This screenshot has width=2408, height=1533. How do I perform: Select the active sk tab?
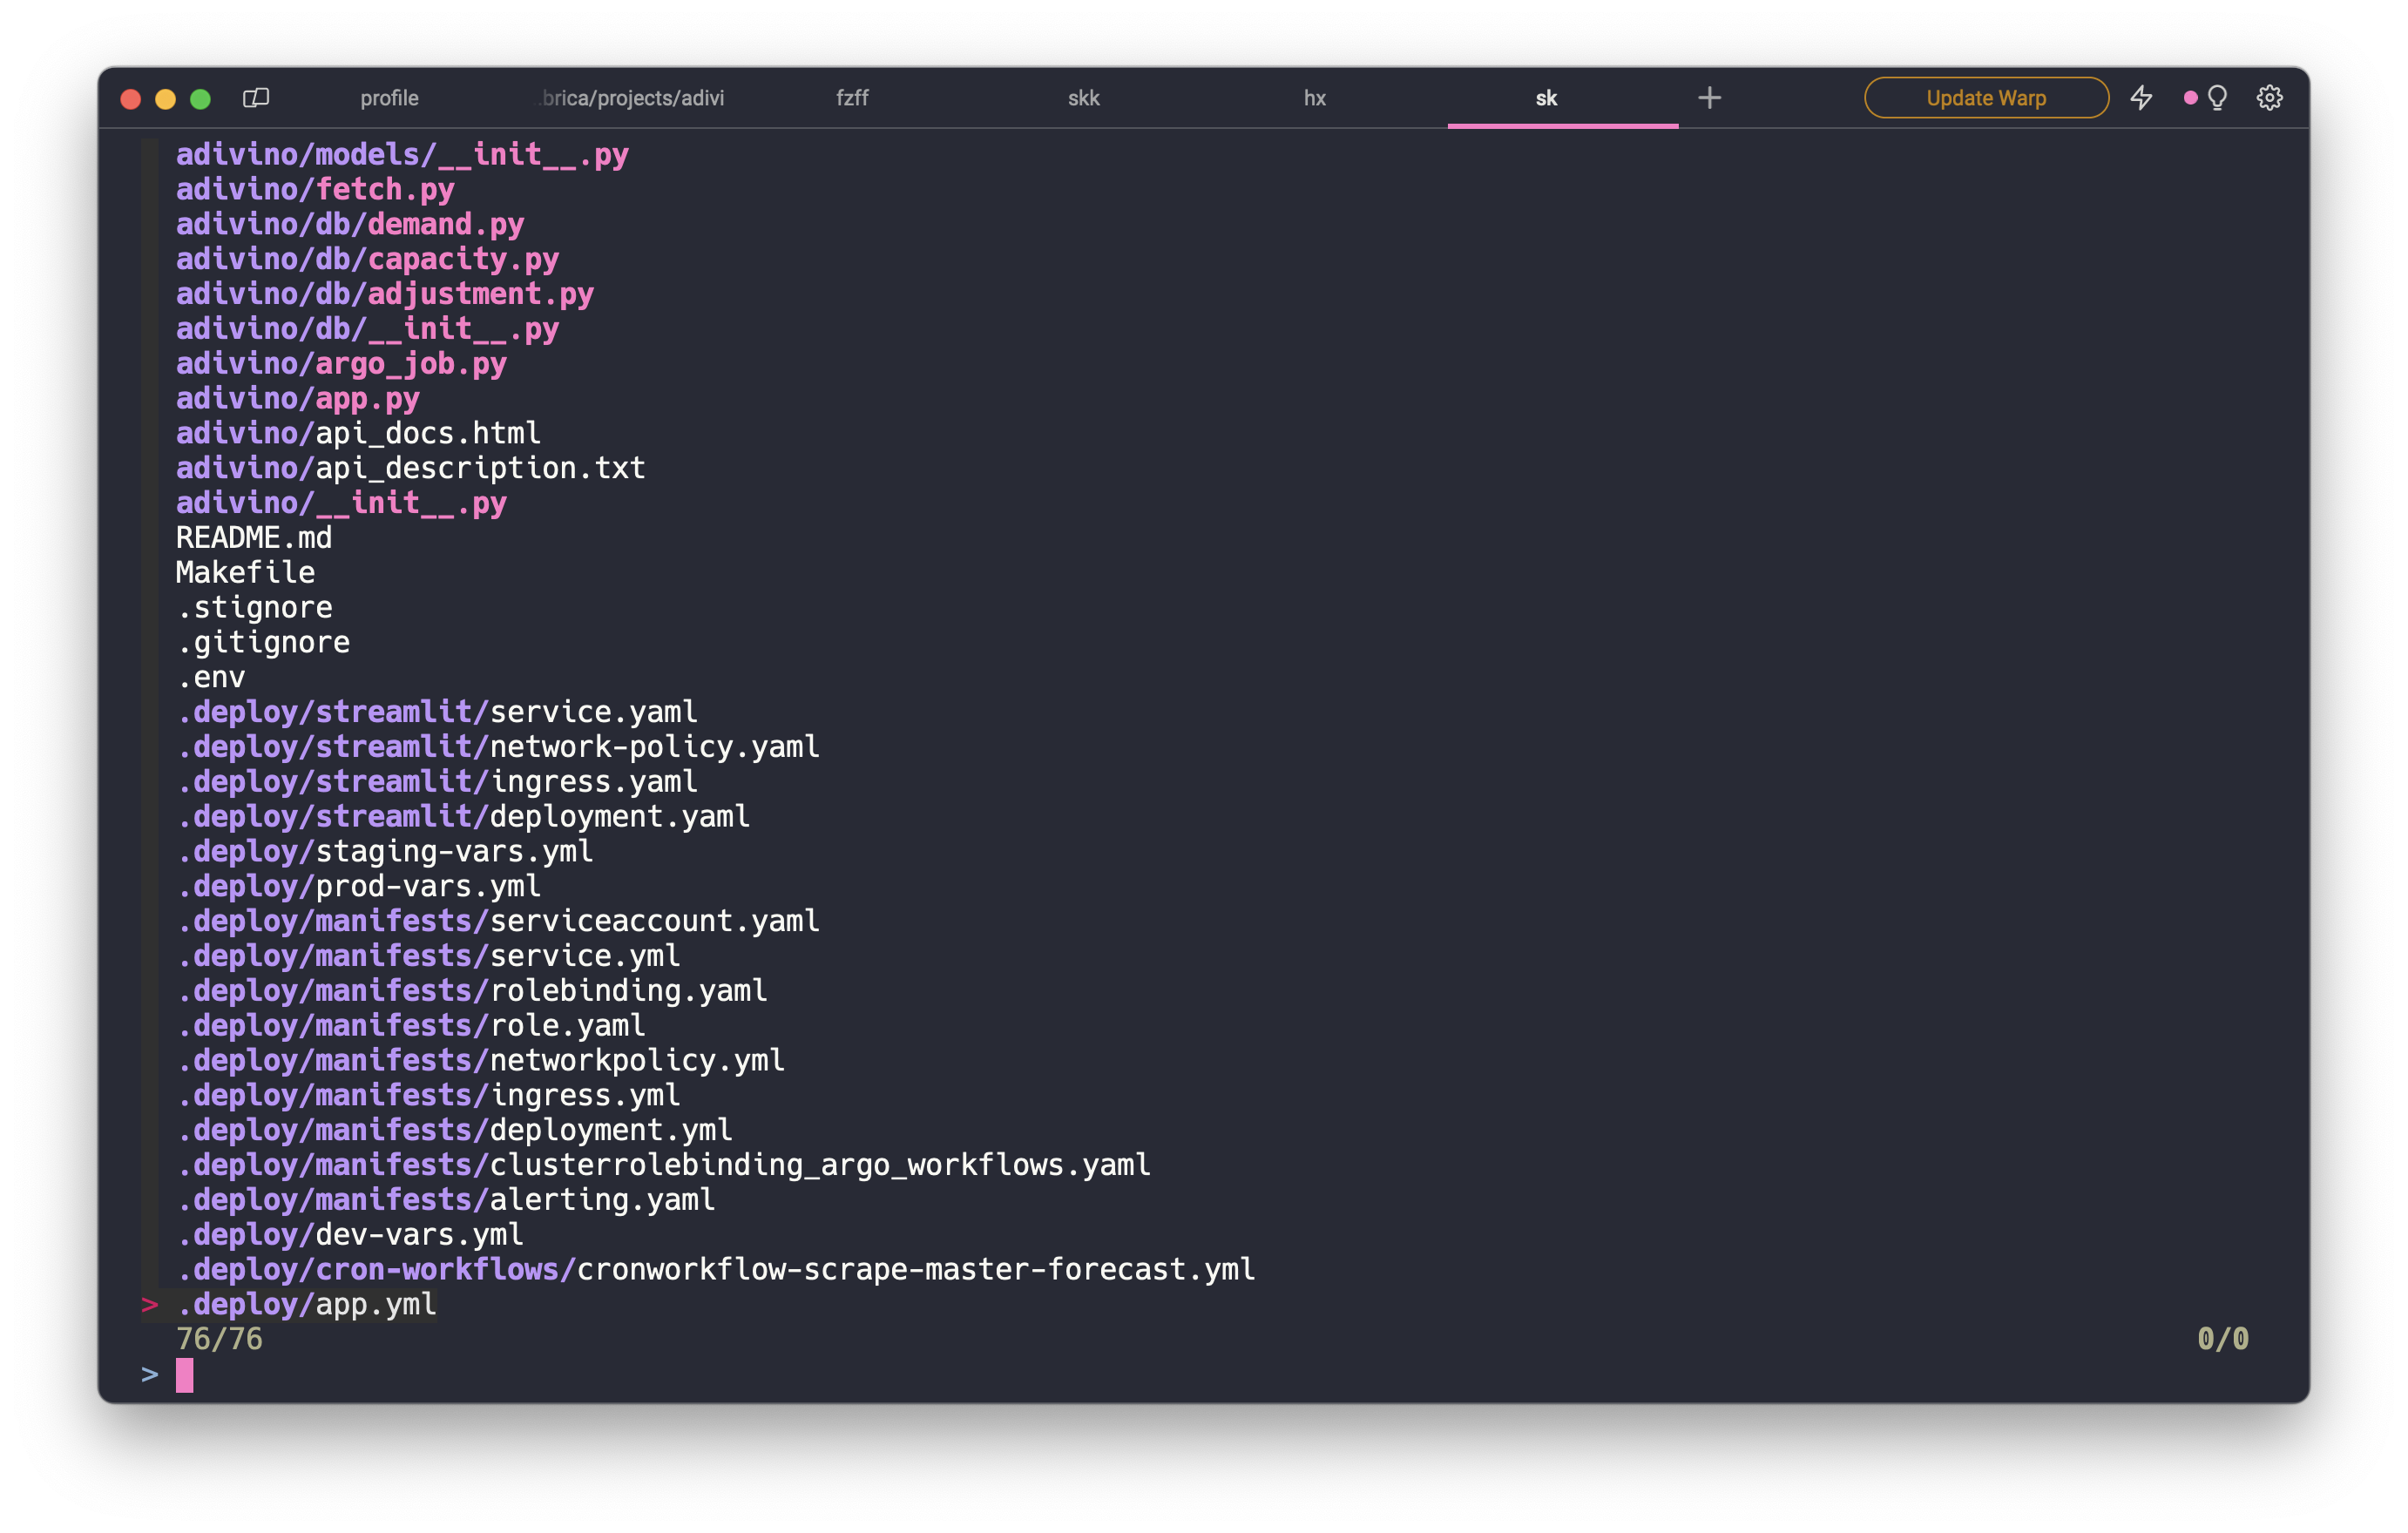pos(1545,98)
